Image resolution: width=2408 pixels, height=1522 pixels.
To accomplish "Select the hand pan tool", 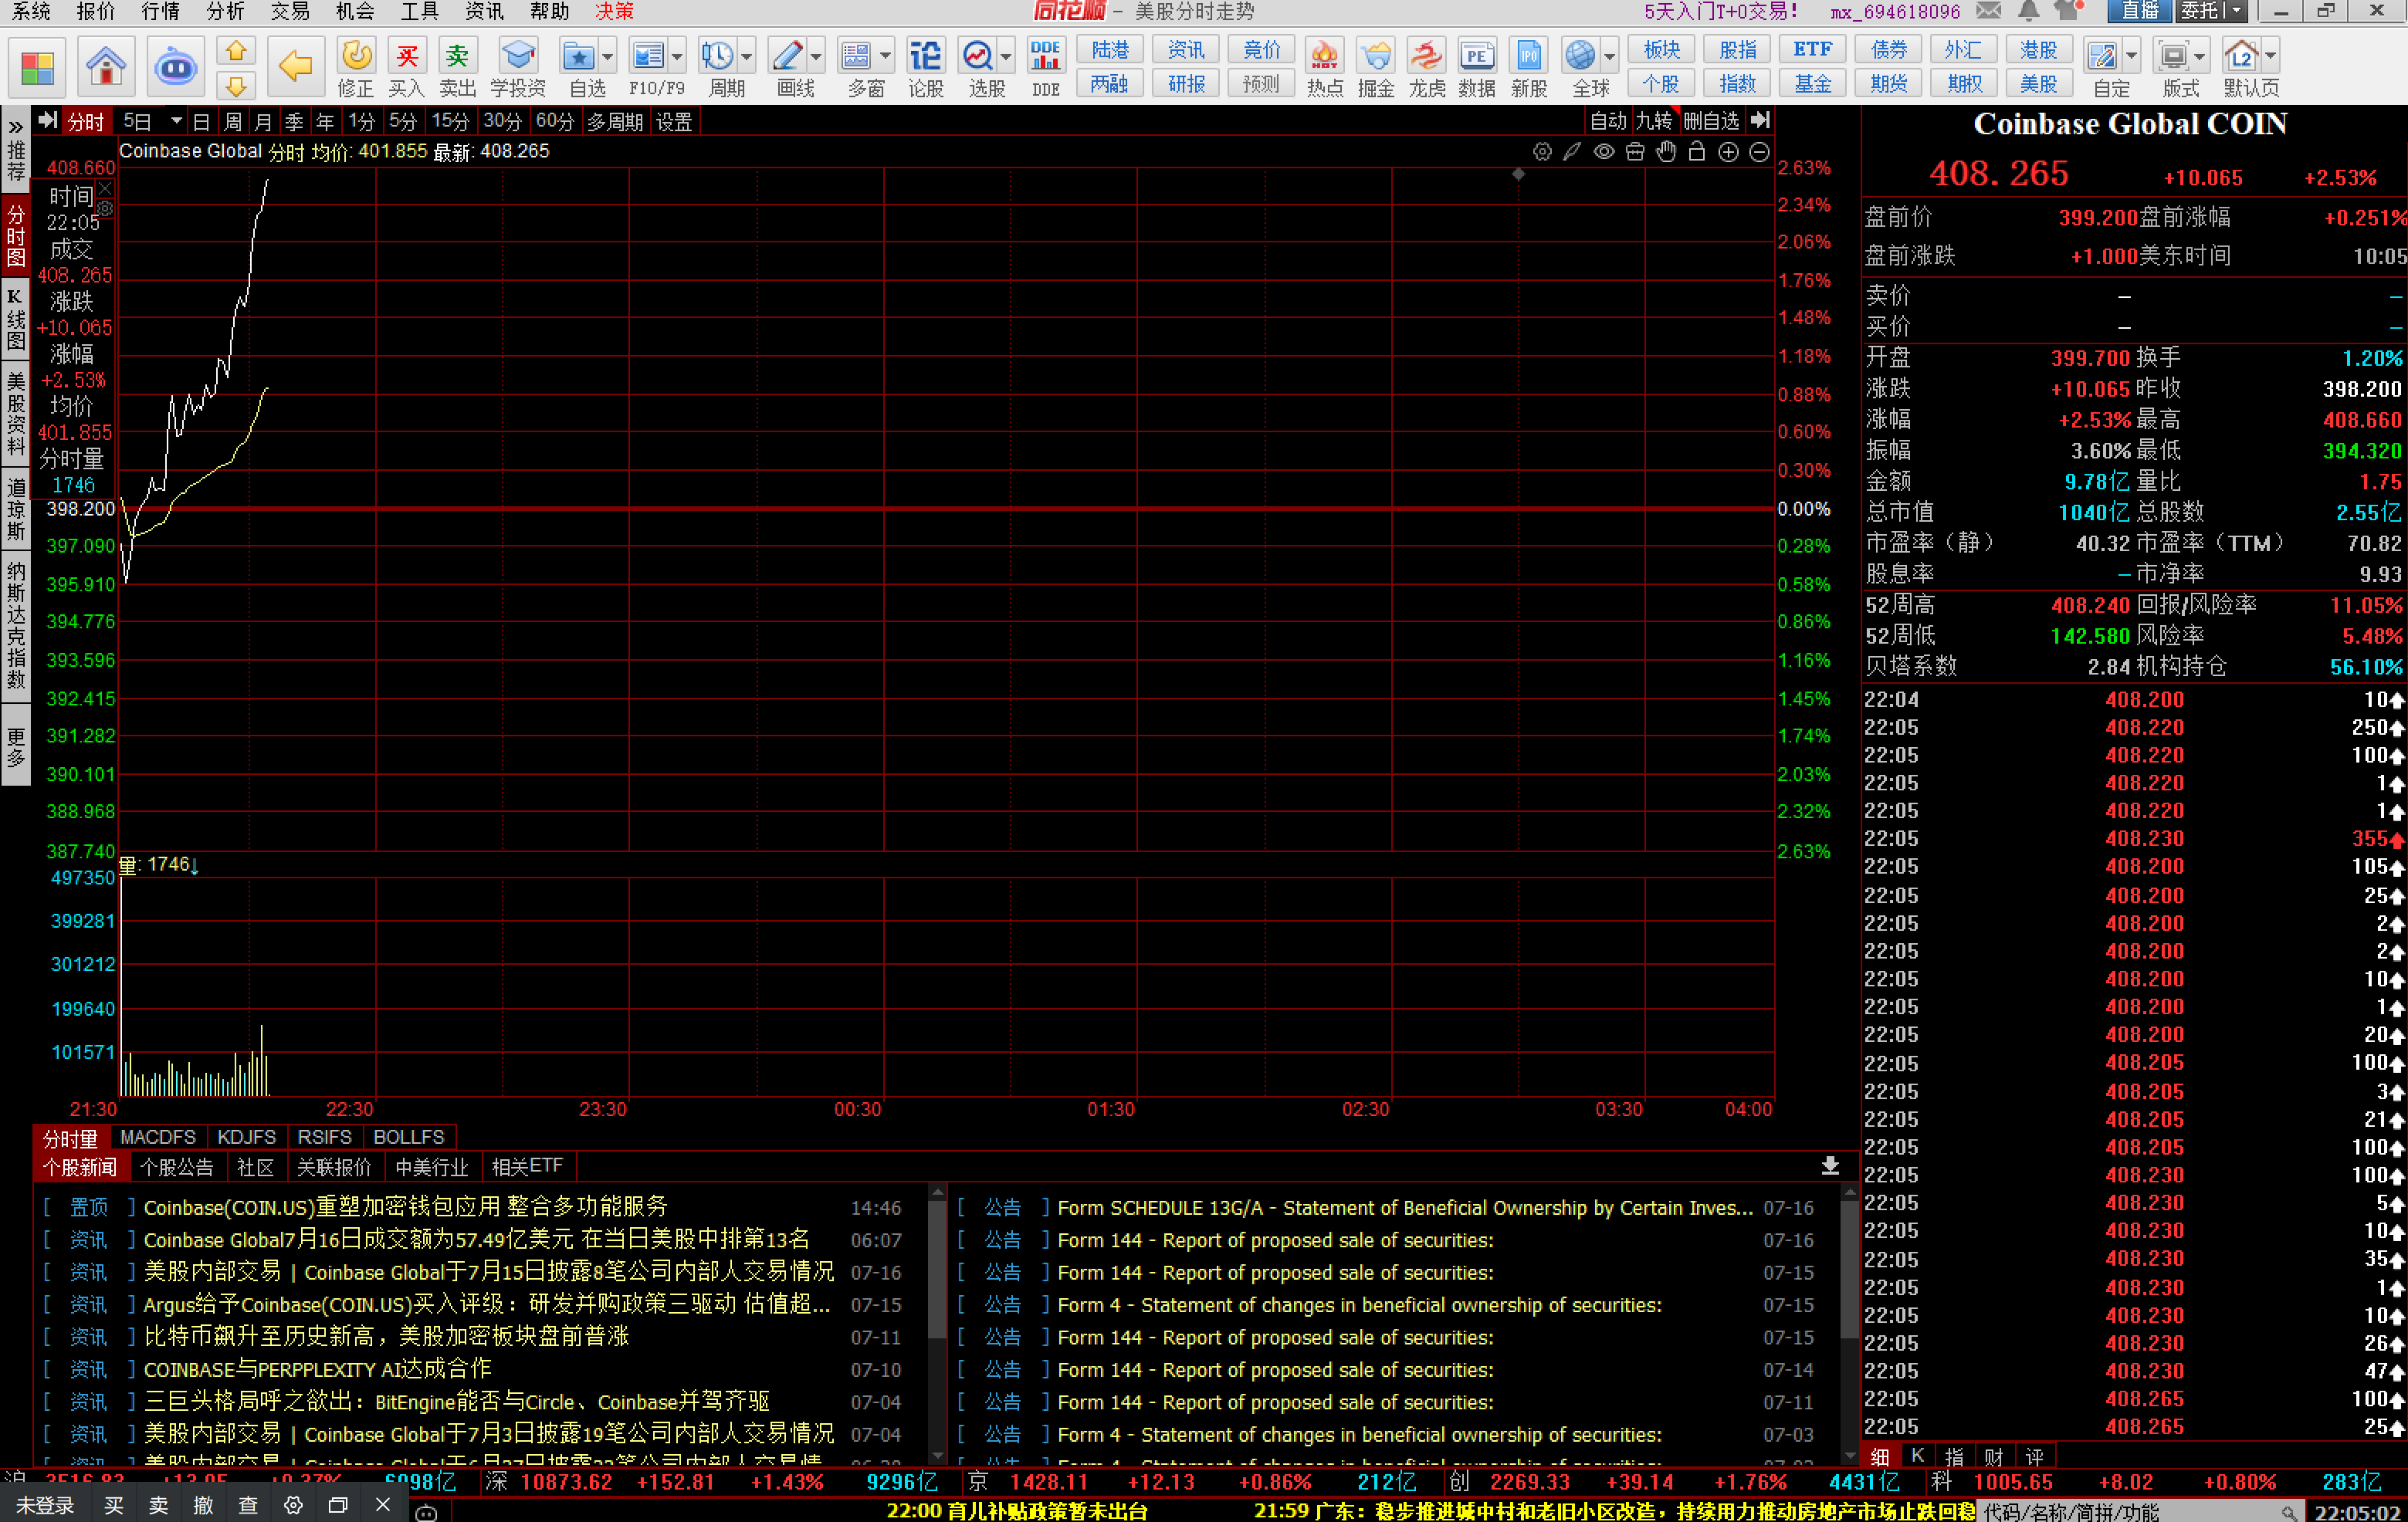I will tap(1666, 152).
